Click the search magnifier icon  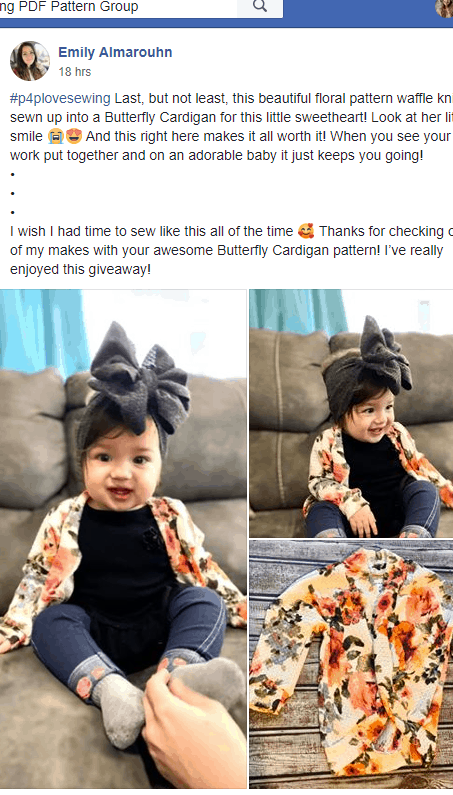[260, 7]
